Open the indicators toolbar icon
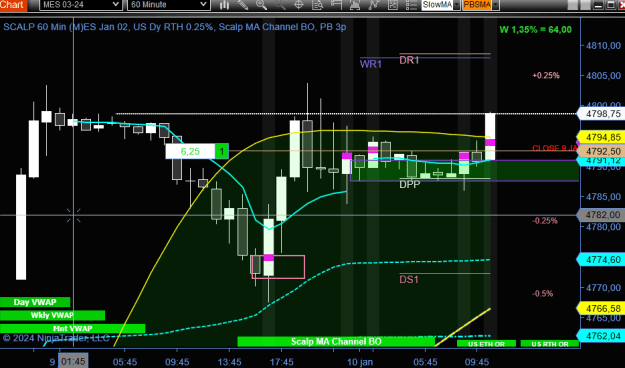 [374, 5]
